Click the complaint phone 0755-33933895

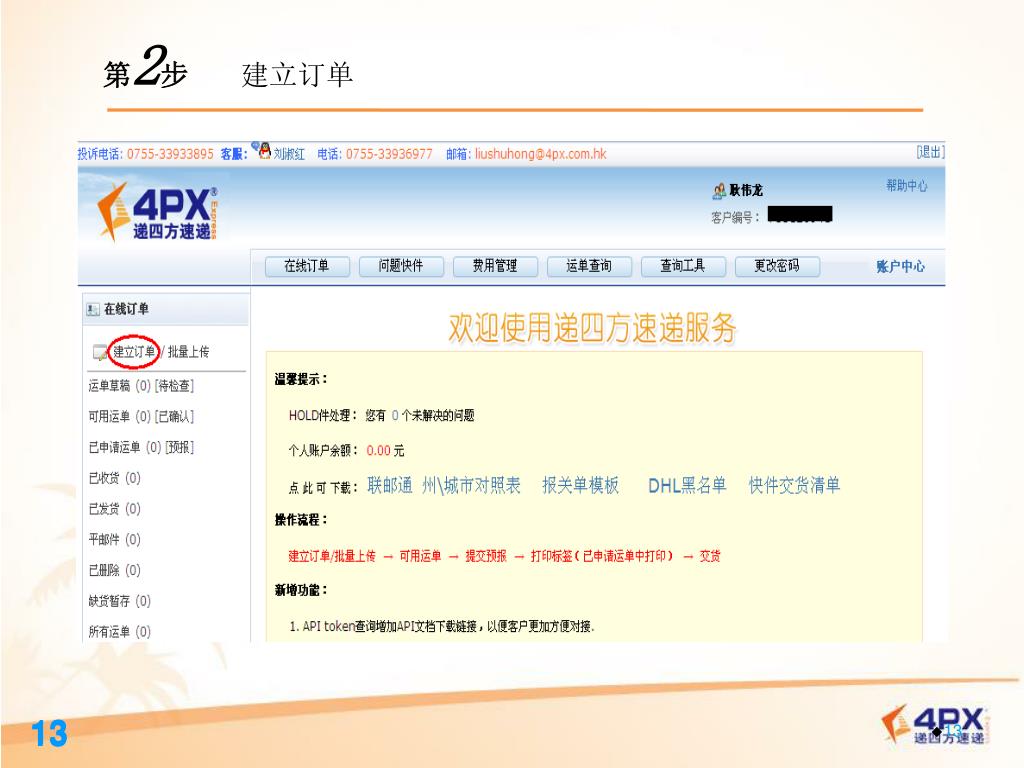click(x=170, y=154)
